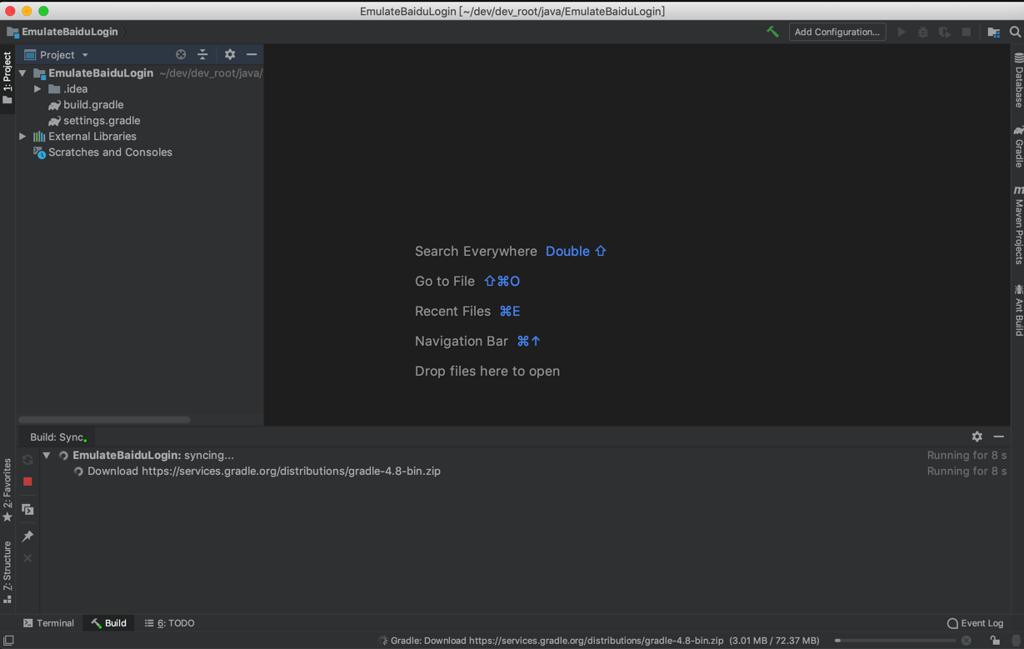
Task: Select Scratches and Consoles
Action: [103, 152]
